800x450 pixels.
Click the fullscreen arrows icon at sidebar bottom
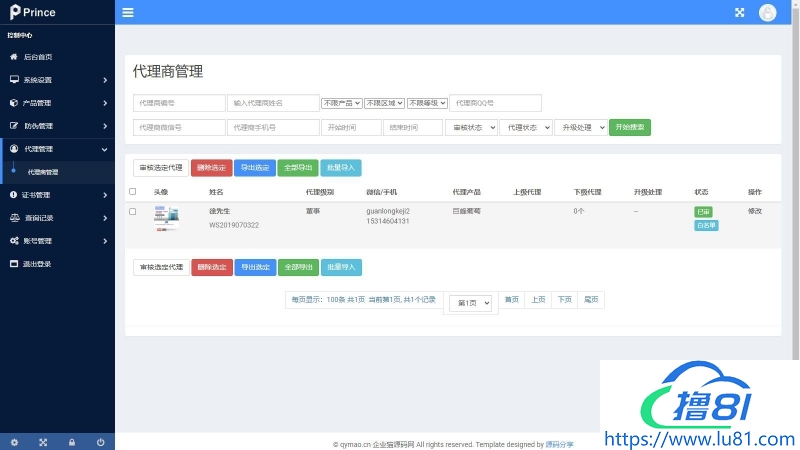point(43,442)
